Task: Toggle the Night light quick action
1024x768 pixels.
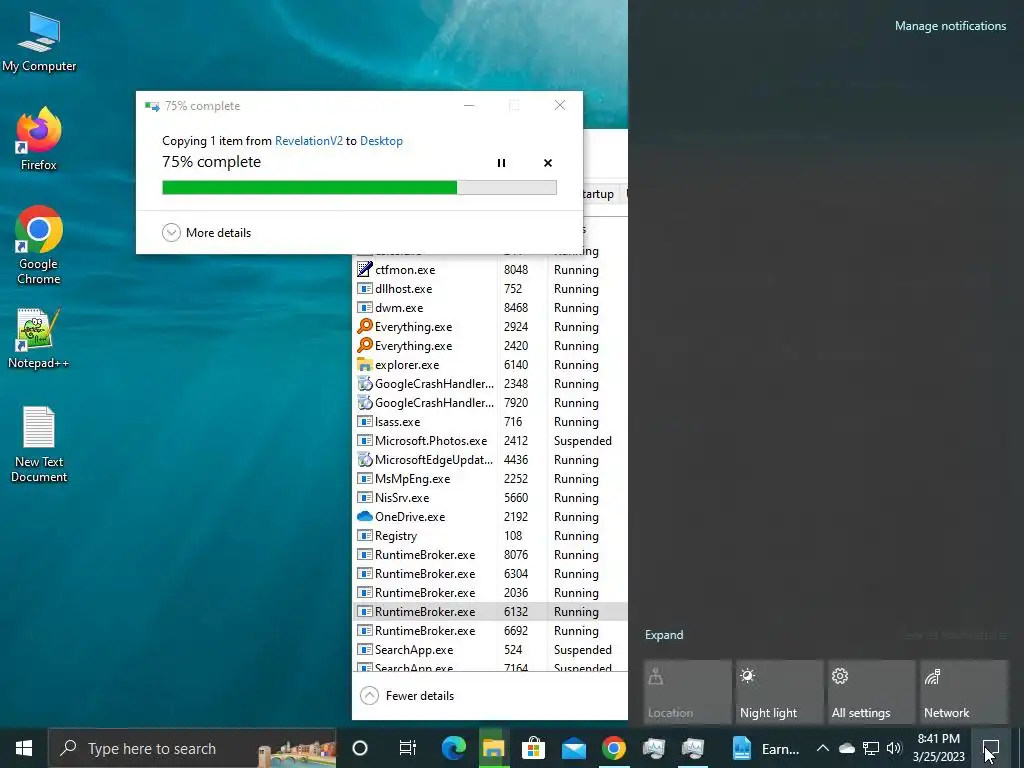Action: pyautogui.click(x=779, y=692)
